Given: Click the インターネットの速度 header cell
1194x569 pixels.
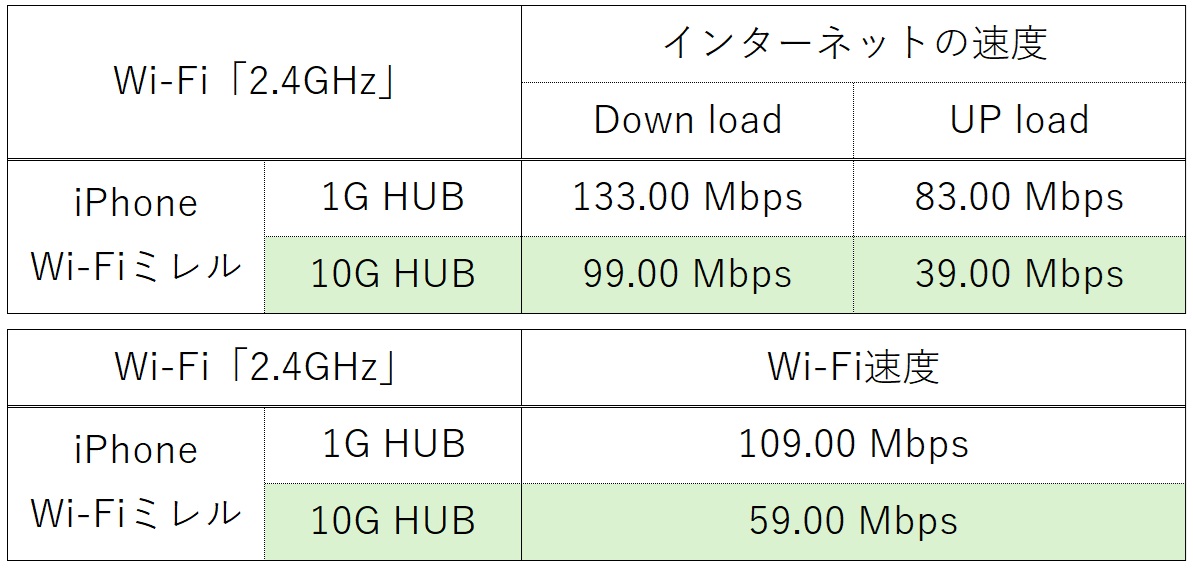Looking at the screenshot, I should (x=853, y=45).
